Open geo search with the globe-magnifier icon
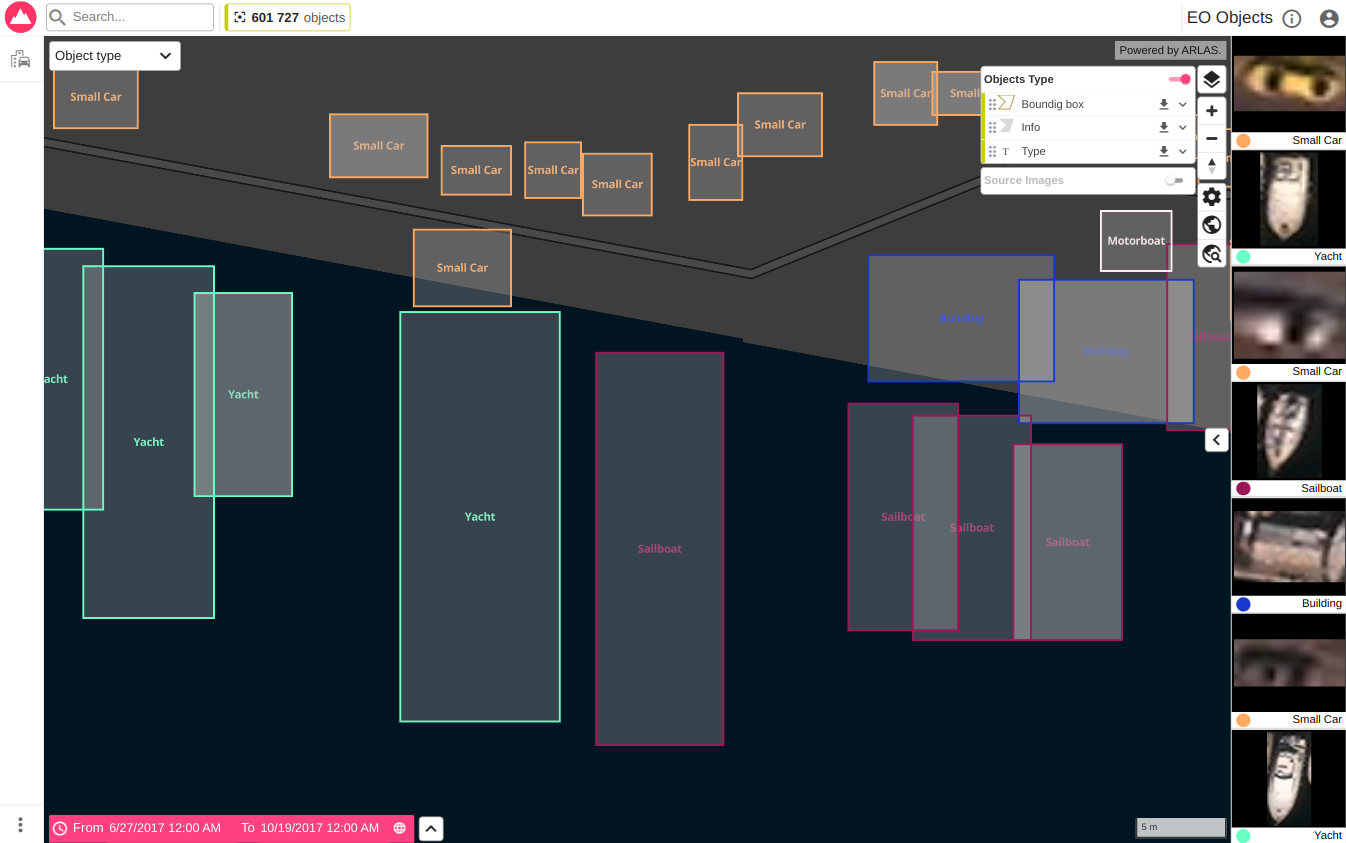Screen dimensions: 1346x843 click(1211, 254)
